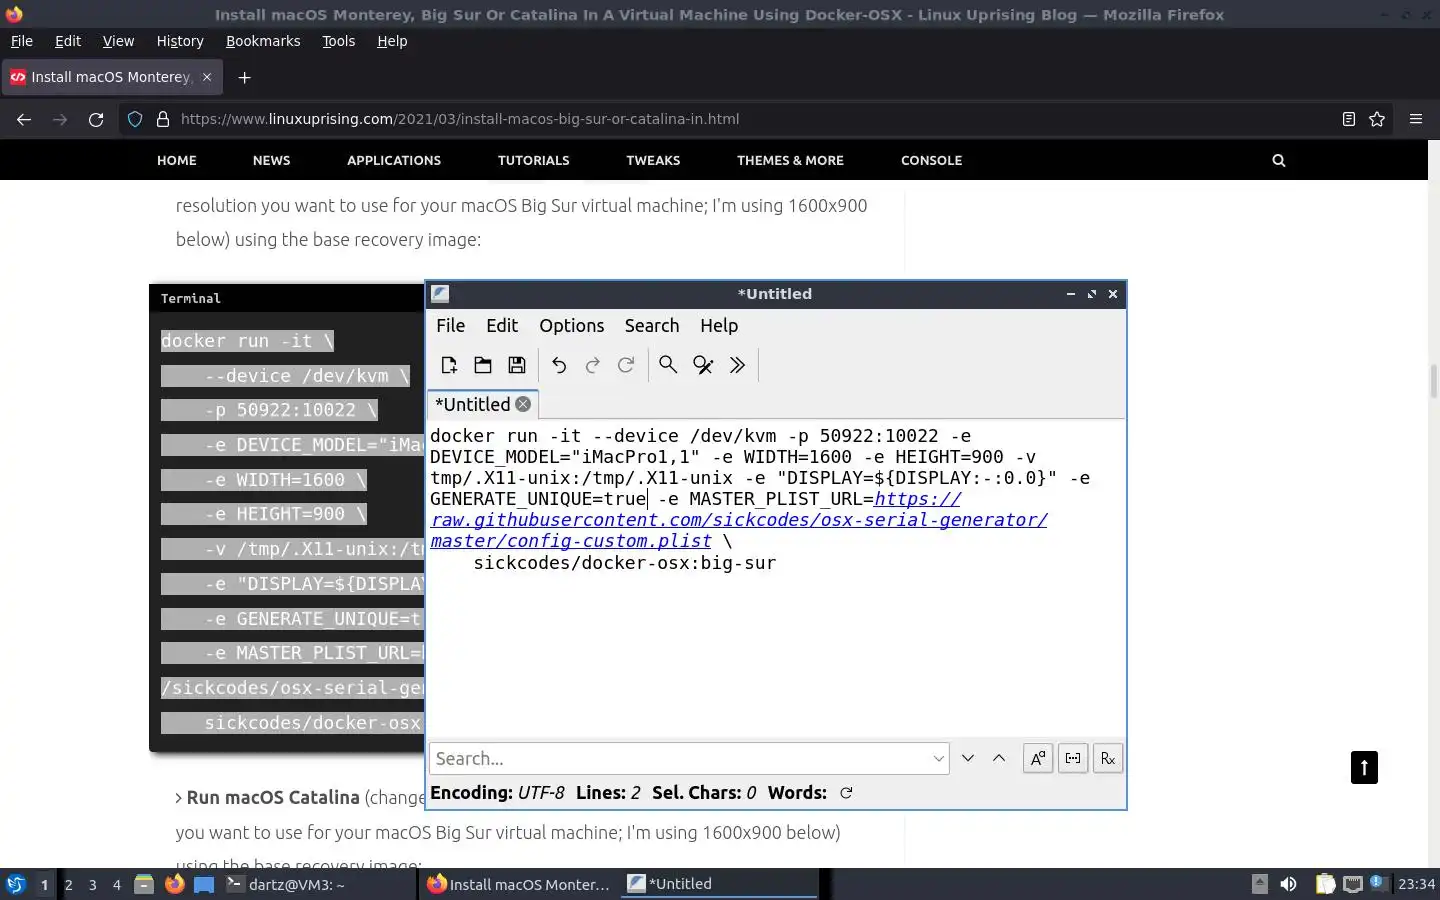Open a new Firefox tab with the plus button
The image size is (1440, 900).
[x=244, y=77]
